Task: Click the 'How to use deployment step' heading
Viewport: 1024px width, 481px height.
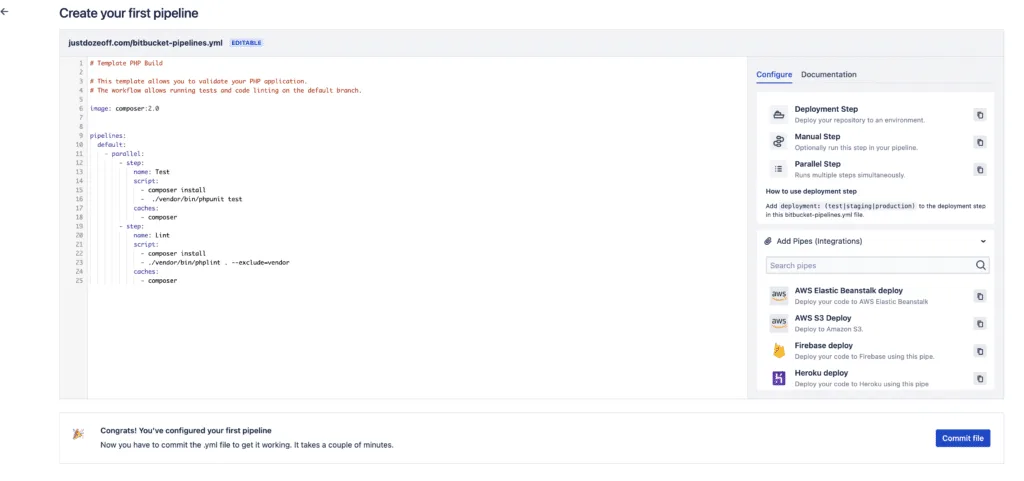Action: point(810,192)
